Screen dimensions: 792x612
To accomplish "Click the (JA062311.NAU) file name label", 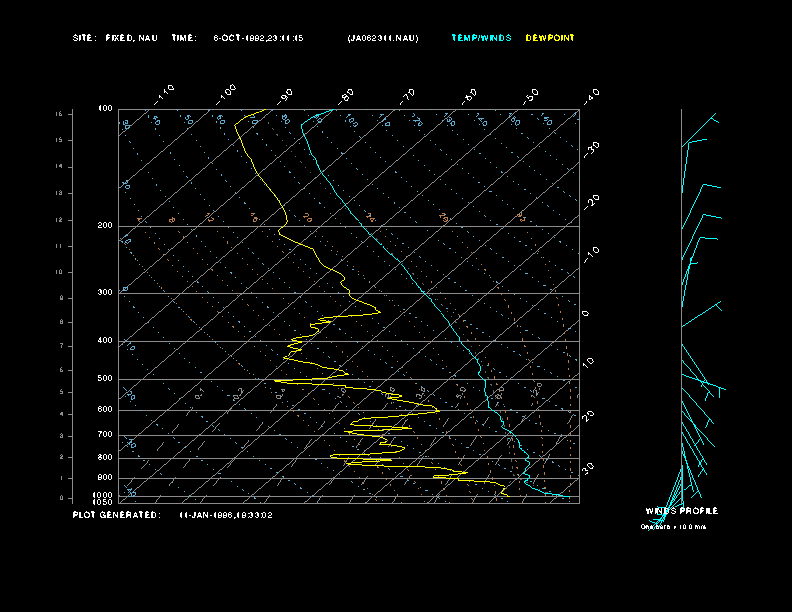I will 383,38.
